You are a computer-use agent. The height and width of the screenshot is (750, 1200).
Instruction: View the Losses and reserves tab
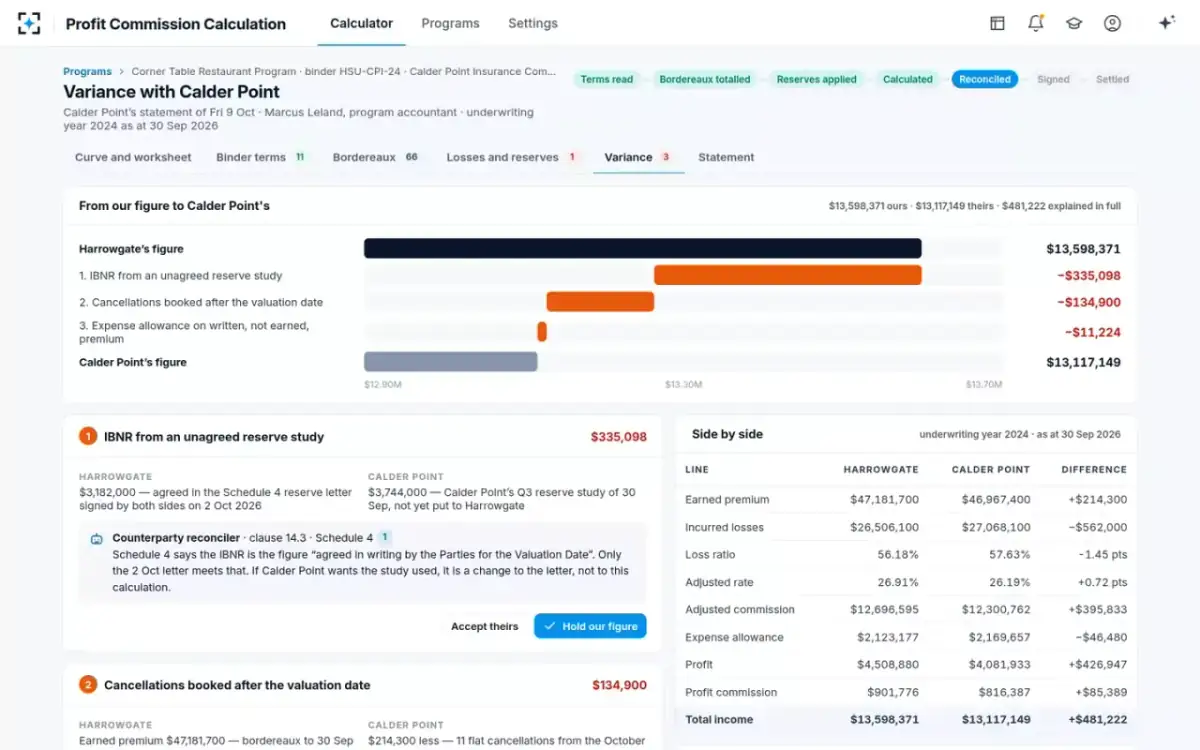point(513,157)
